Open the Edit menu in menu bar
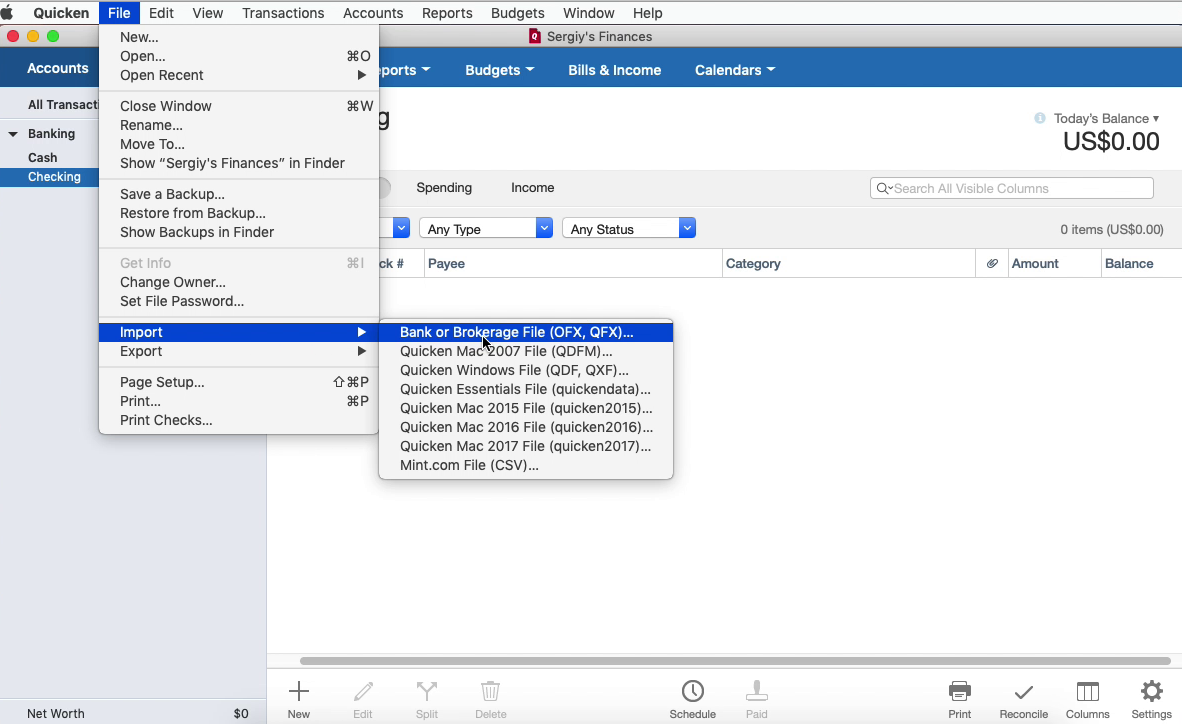The width and height of the screenshot is (1182, 724). (x=161, y=13)
